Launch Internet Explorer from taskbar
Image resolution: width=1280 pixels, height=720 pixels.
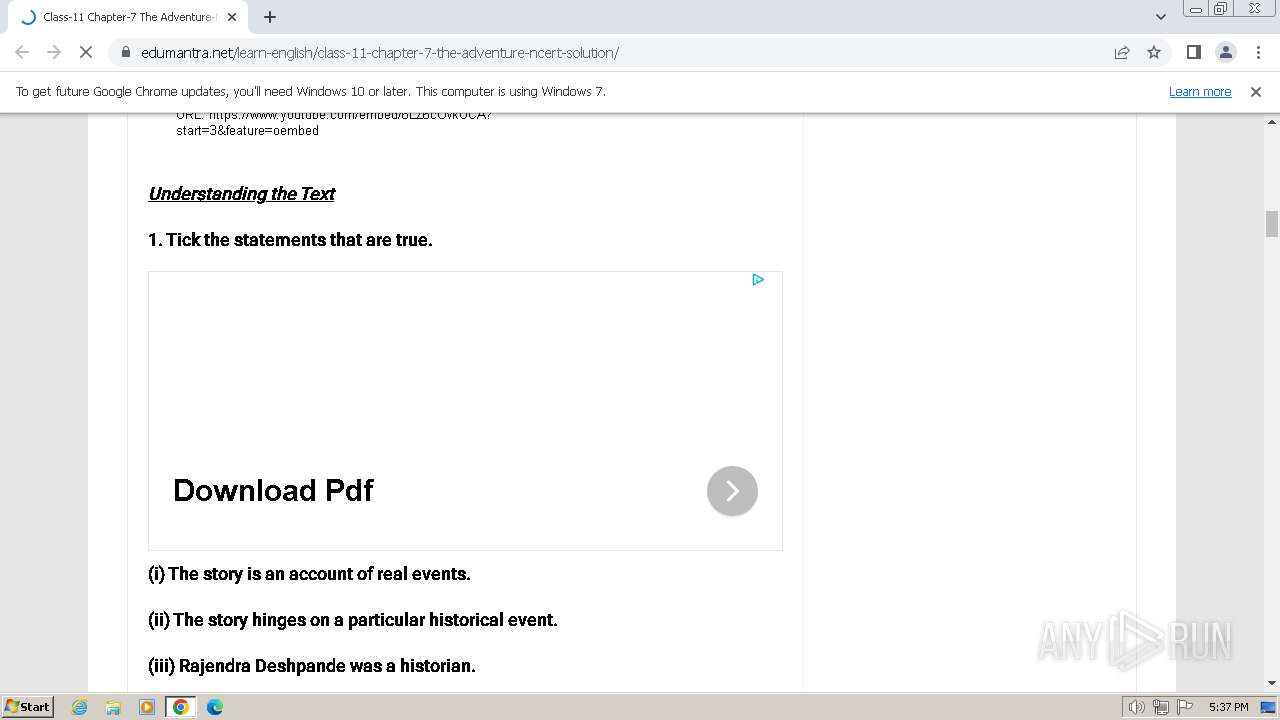[x=80, y=707]
